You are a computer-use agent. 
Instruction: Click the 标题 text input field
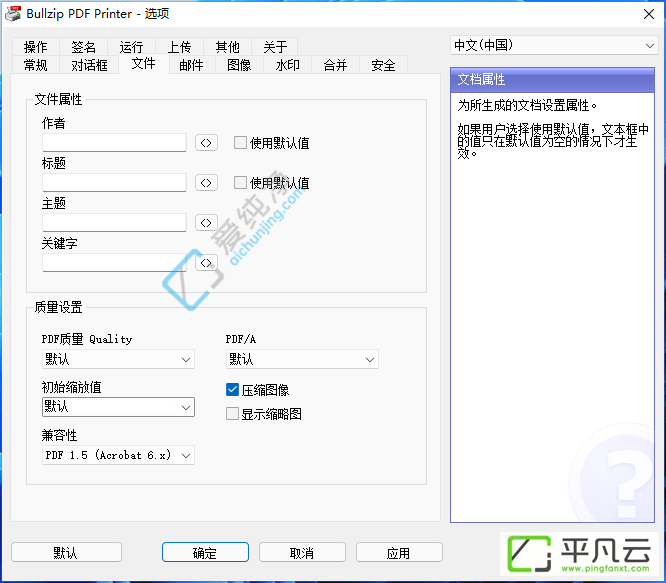click(x=114, y=183)
